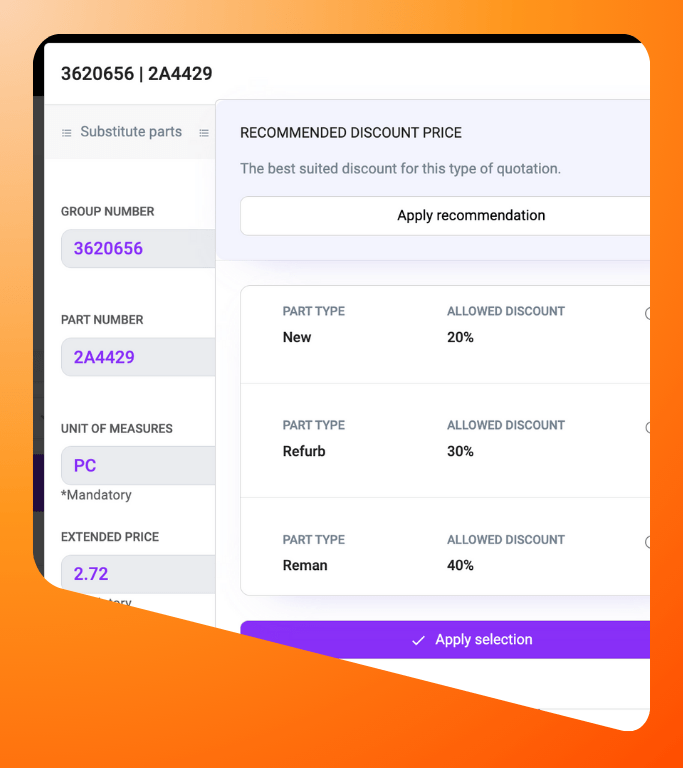Click the 30% allowed discount value
Image resolution: width=683 pixels, height=768 pixels.
click(x=460, y=451)
